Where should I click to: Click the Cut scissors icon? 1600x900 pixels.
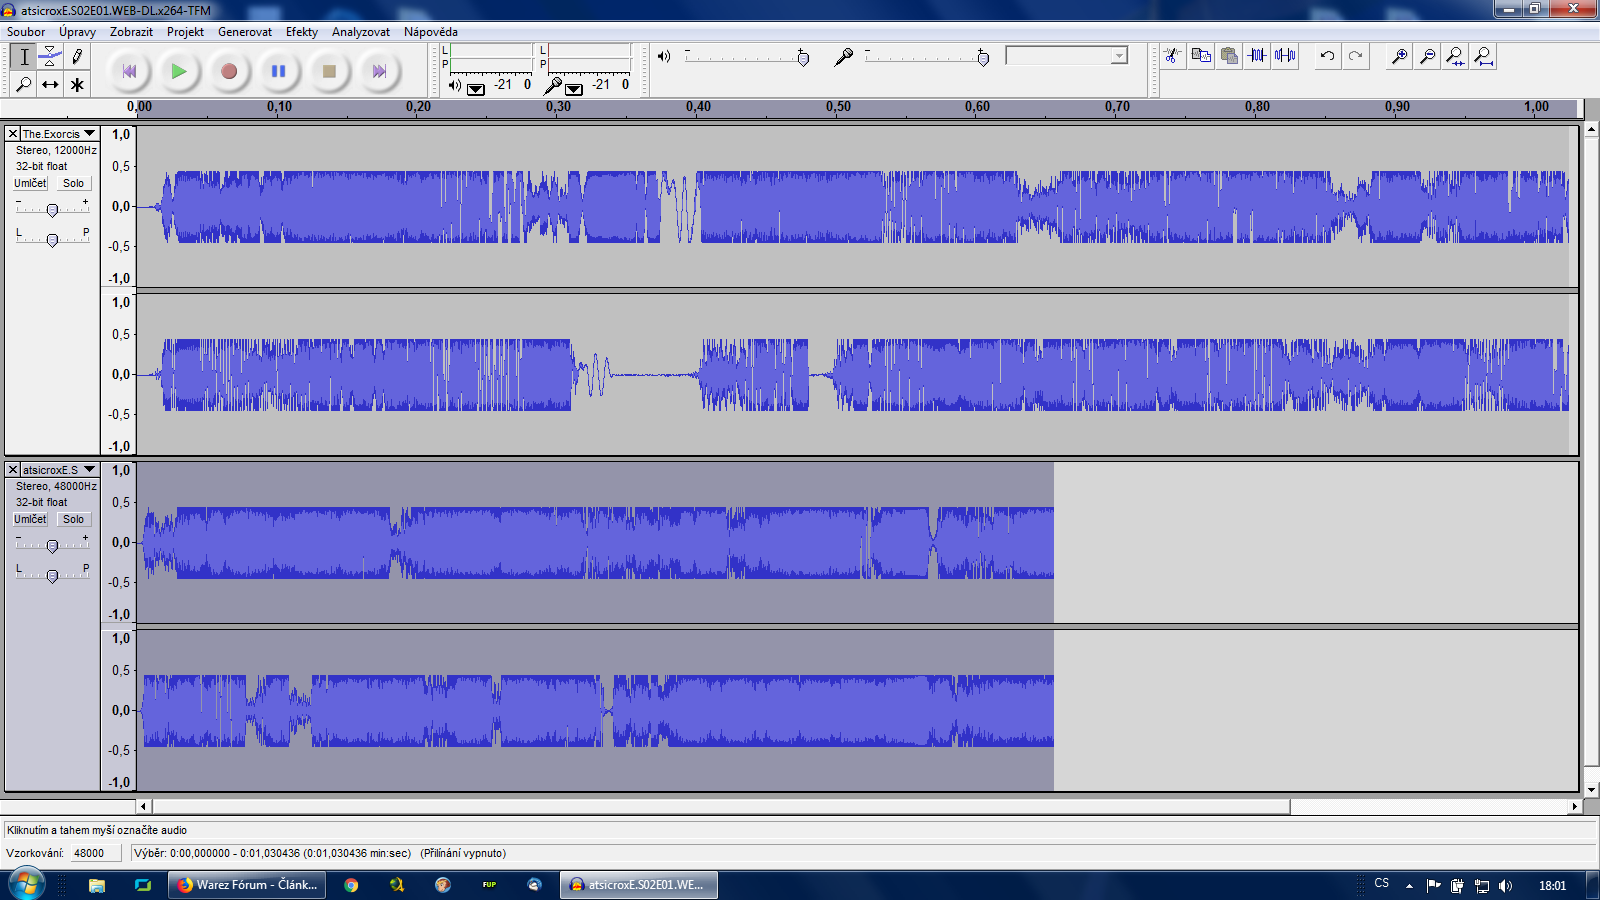(1172, 56)
